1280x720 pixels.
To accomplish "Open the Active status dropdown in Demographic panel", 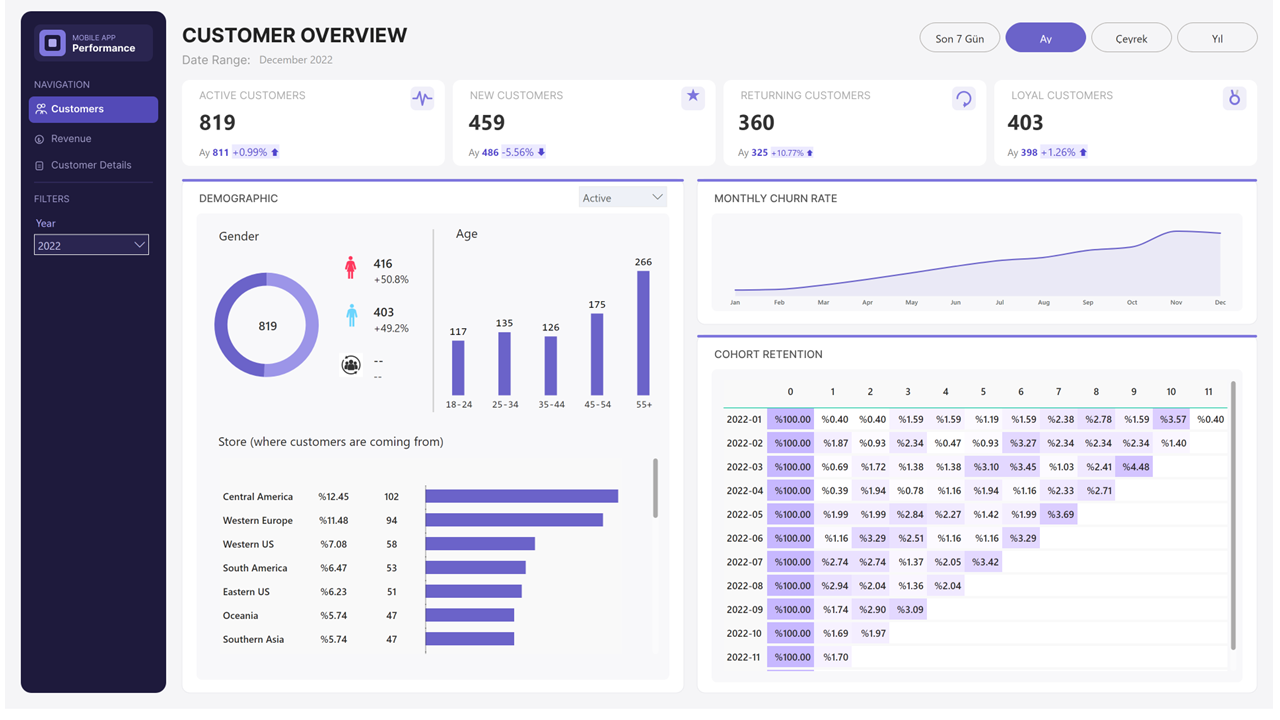I will click(622, 196).
